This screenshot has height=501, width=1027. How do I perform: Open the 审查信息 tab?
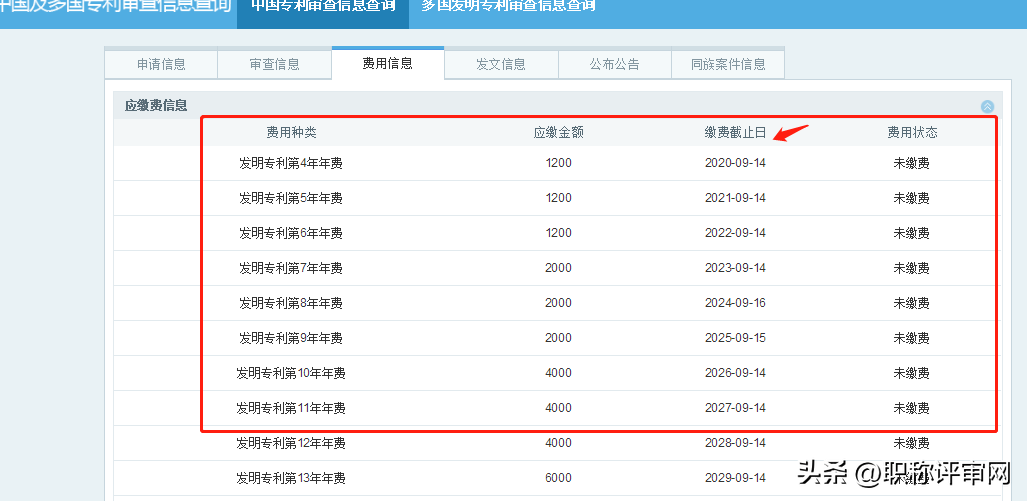coord(274,64)
